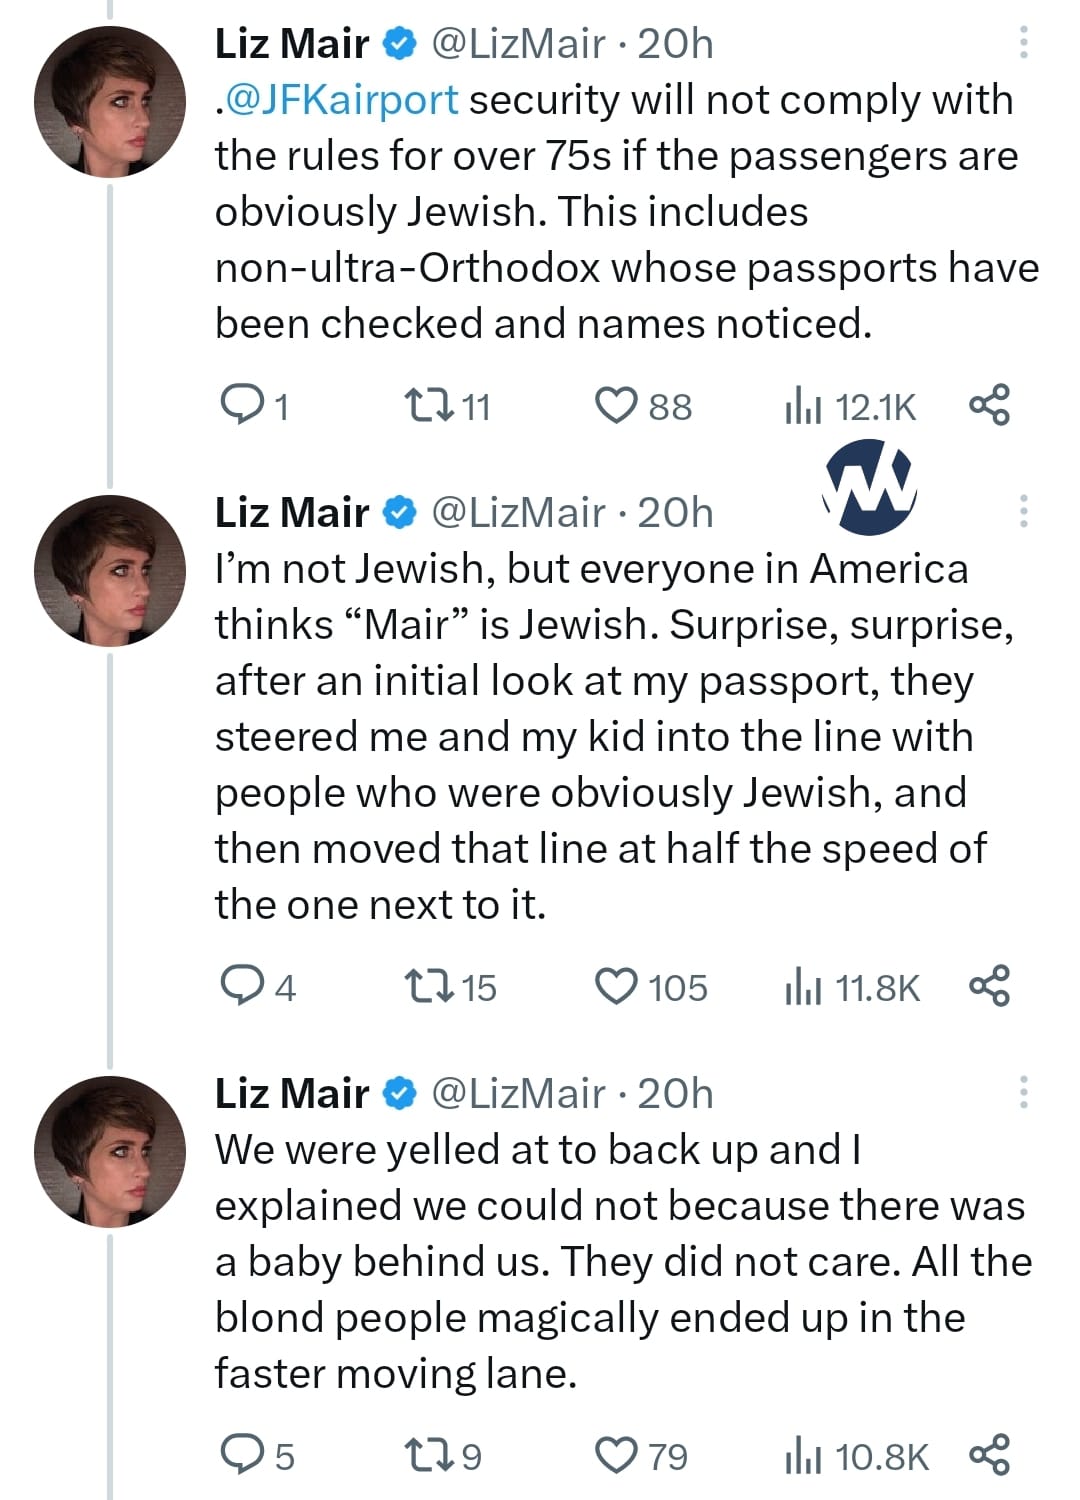
Task: Share the tweet about the faster lane
Action: click(x=989, y=1455)
